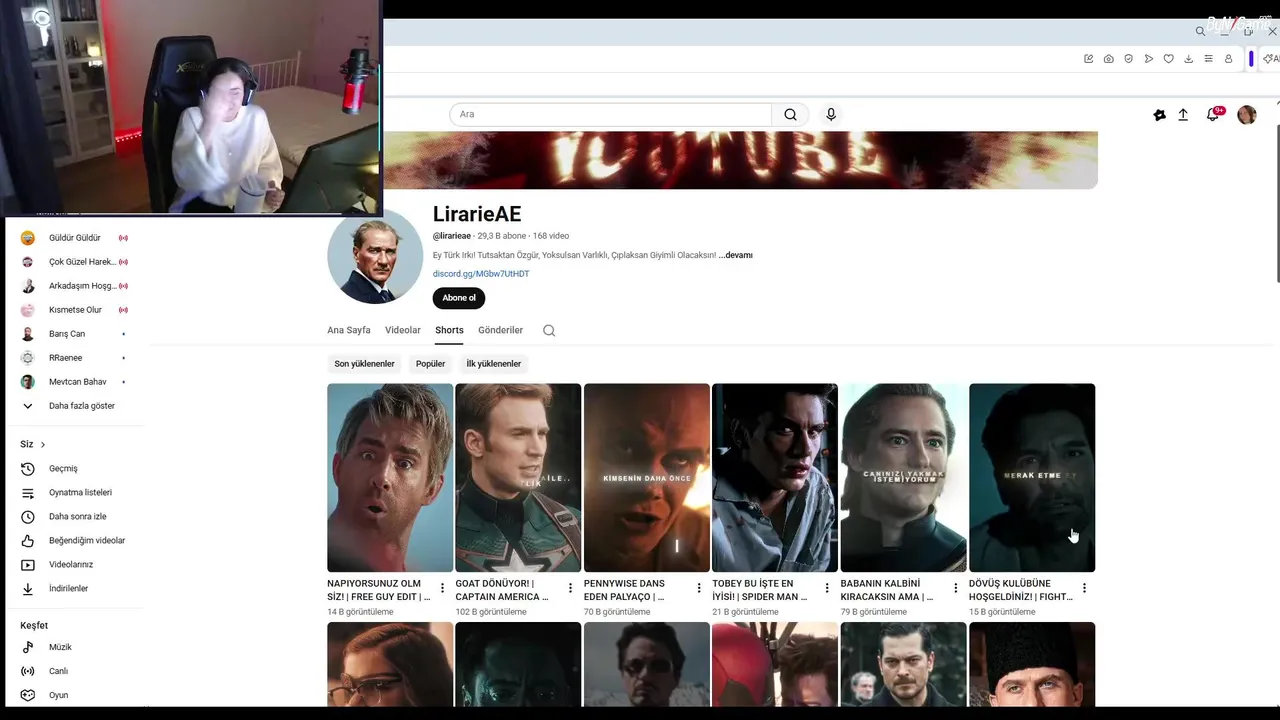Click the Ara search input field
Image resolution: width=1280 pixels, height=720 pixels.
610,114
